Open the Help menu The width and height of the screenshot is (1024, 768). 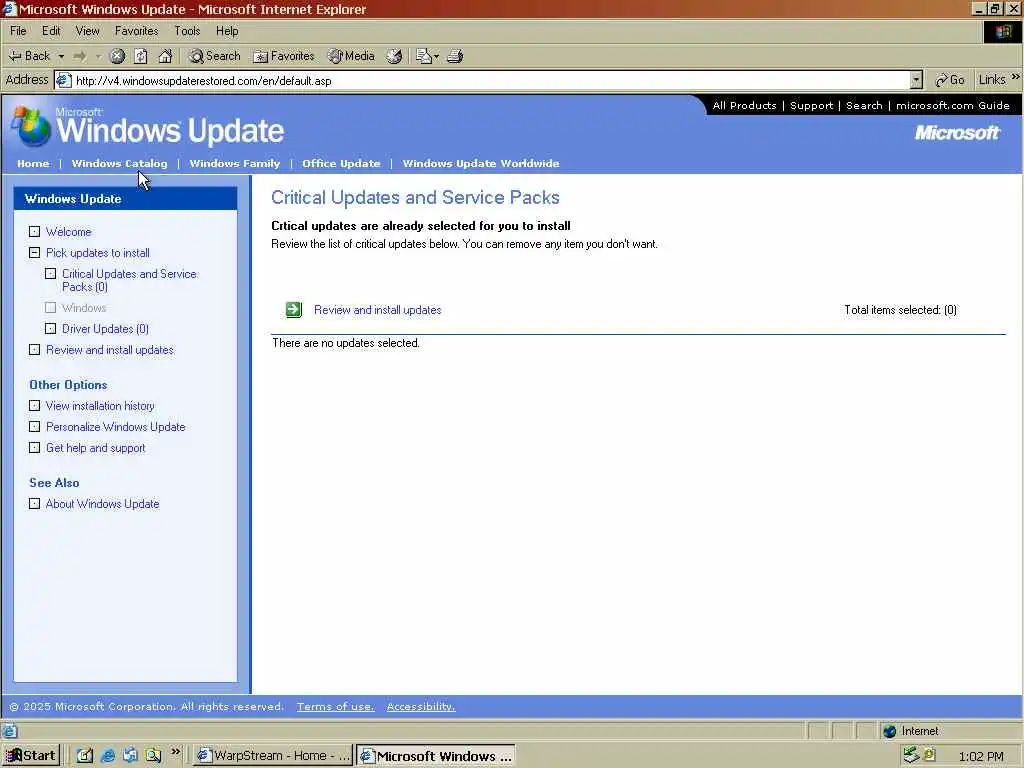[227, 31]
